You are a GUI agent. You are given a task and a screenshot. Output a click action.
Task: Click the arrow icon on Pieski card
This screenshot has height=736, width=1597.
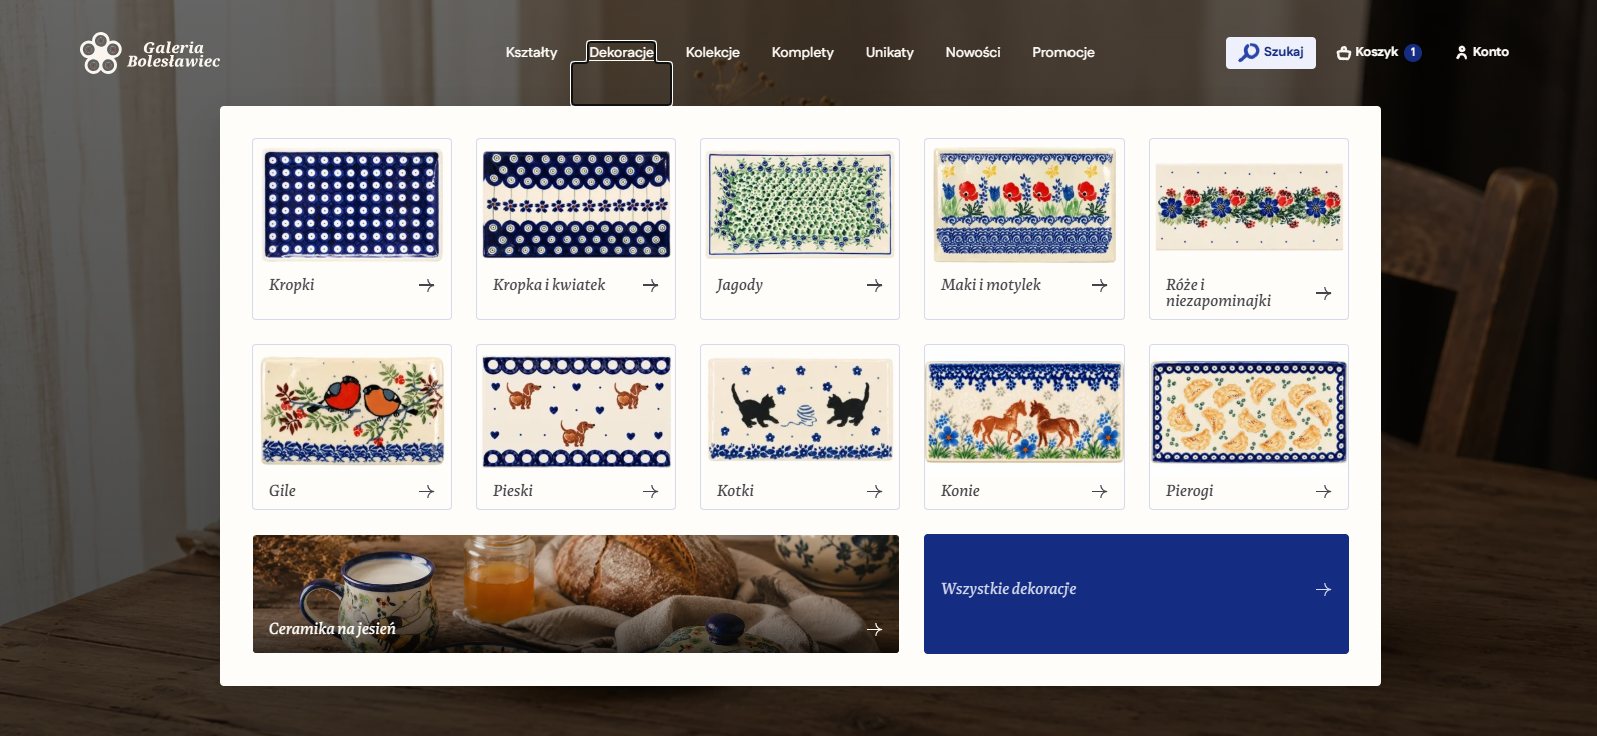[650, 491]
